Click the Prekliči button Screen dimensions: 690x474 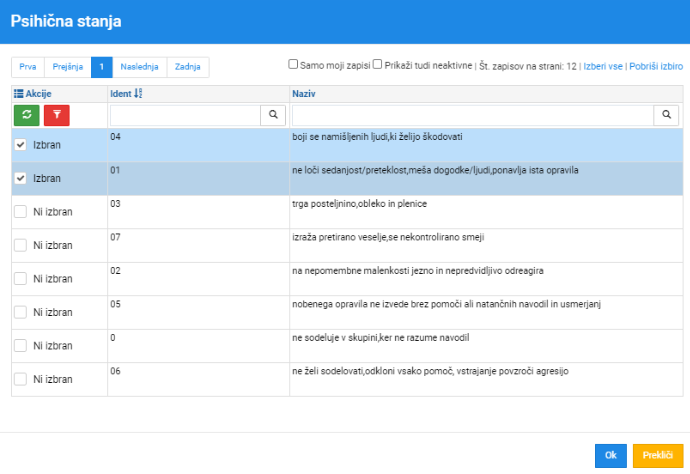coord(658,455)
